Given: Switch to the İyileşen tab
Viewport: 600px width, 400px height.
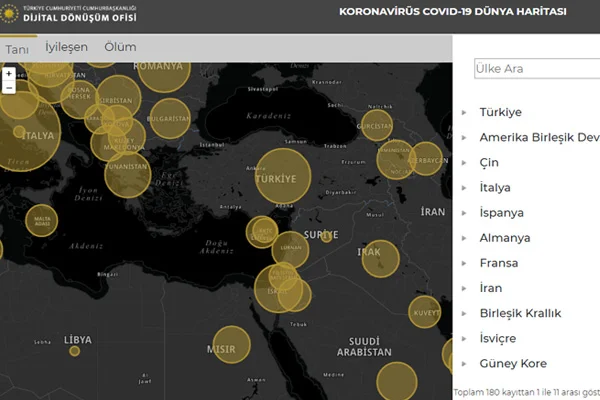Looking at the screenshot, I should 67,47.
